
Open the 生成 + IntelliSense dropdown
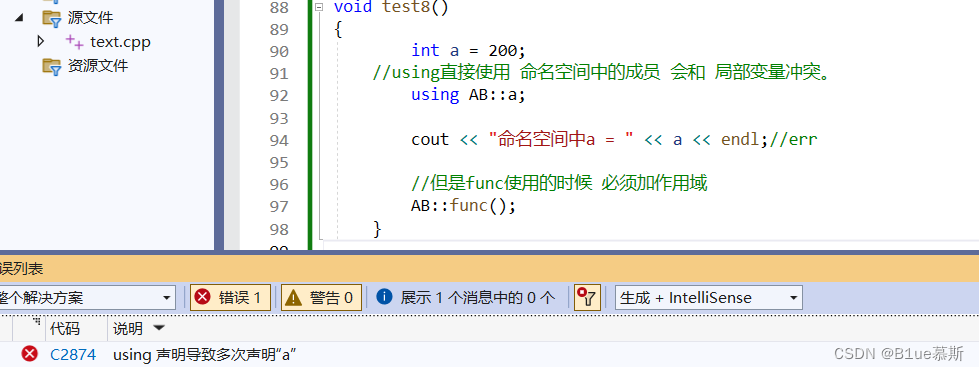tap(709, 297)
